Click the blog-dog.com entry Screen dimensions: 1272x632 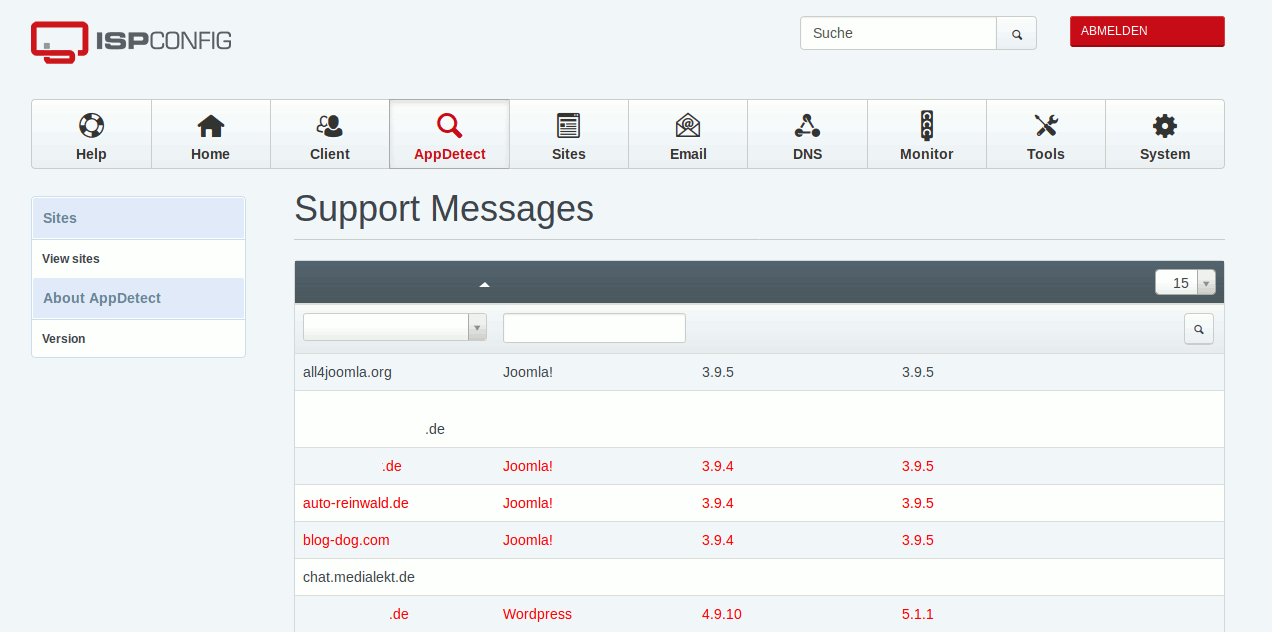pyautogui.click(x=346, y=540)
